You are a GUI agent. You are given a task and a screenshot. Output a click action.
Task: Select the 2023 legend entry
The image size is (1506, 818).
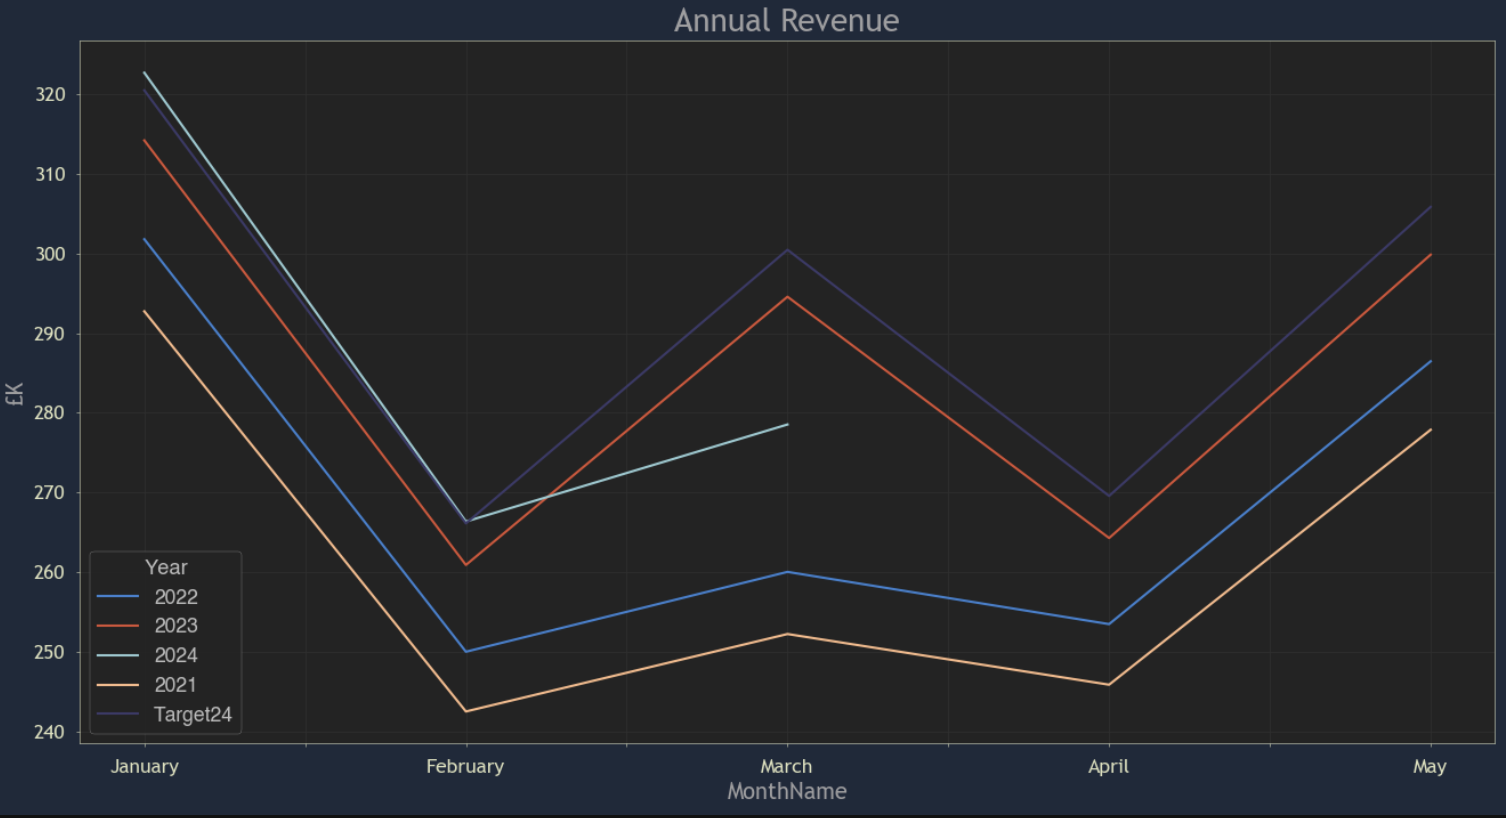tap(148, 626)
